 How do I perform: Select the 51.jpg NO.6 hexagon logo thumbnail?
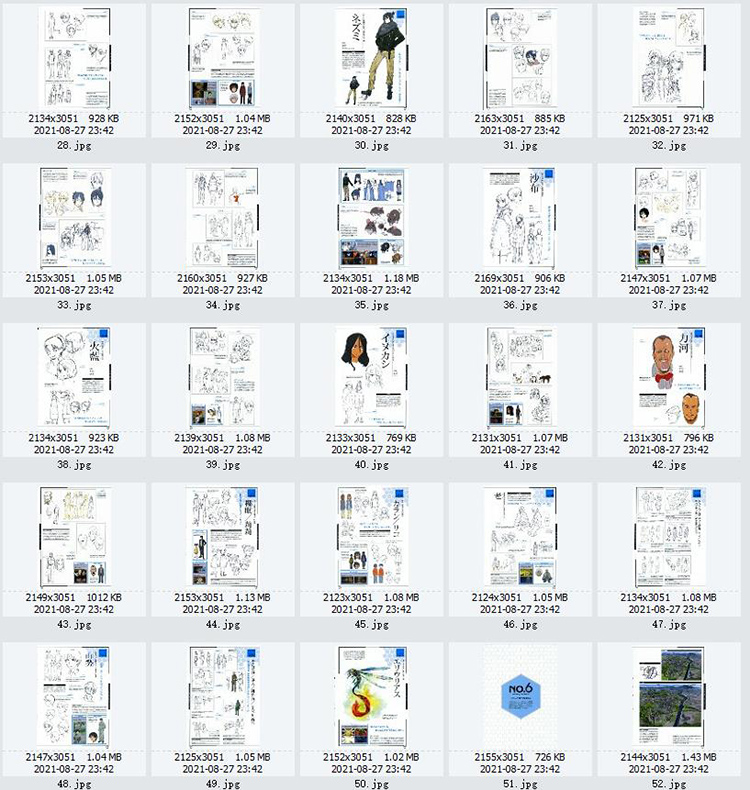tap(520, 696)
